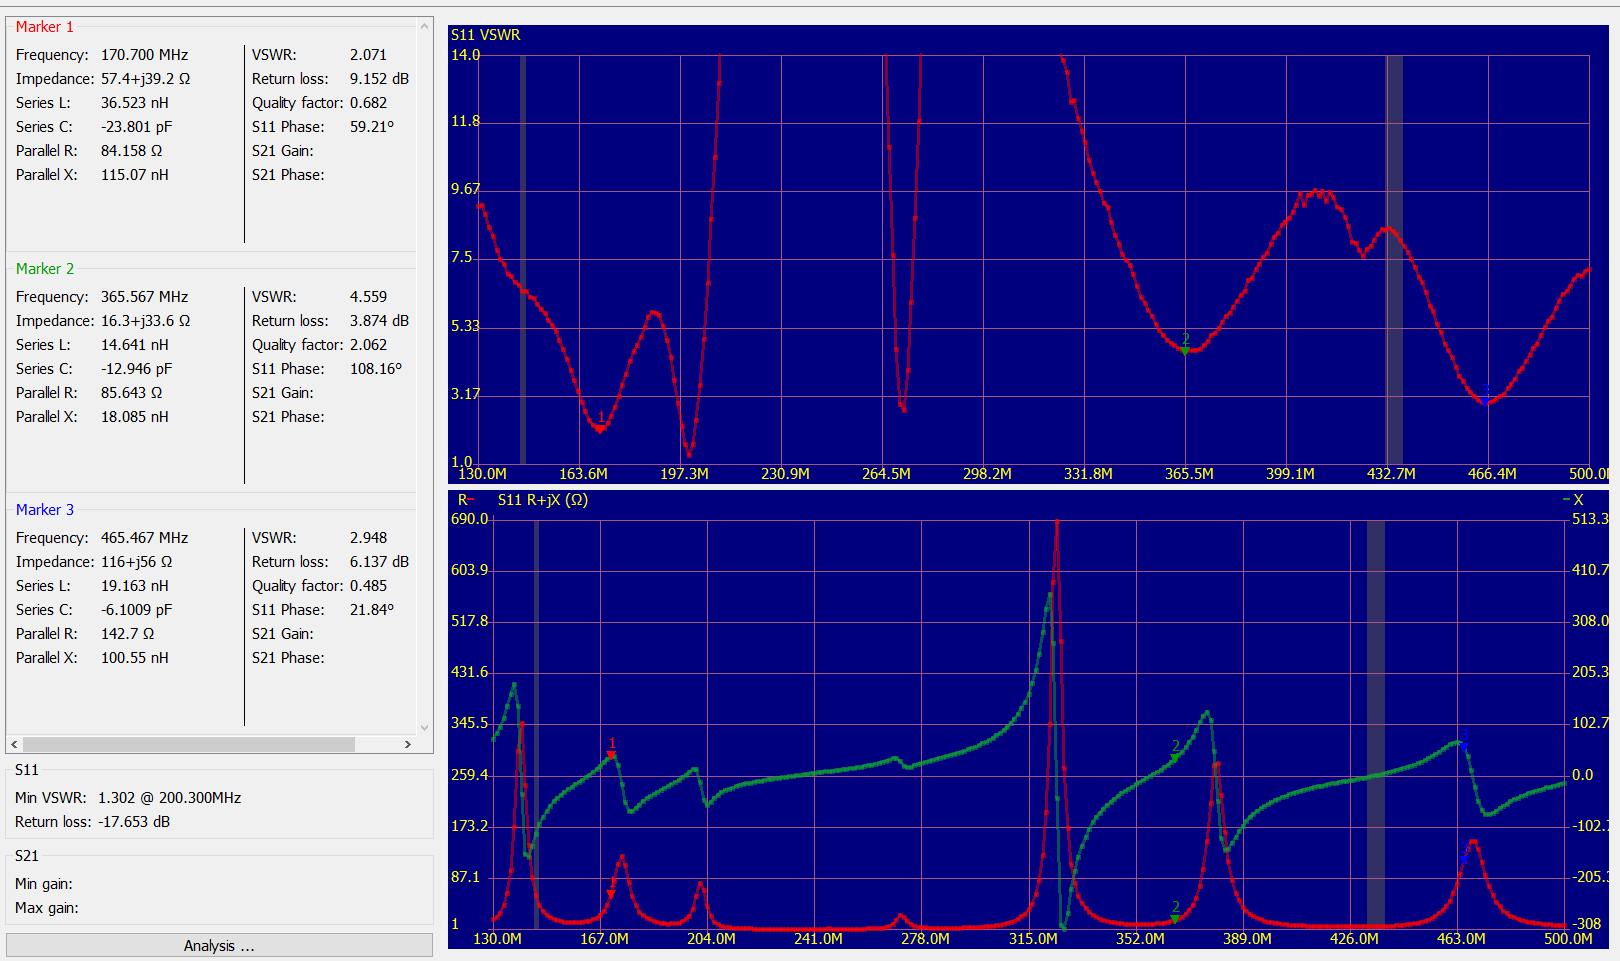Click the S21 Min gain label
The image size is (1620, 961).
pyautogui.click(x=44, y=884)
